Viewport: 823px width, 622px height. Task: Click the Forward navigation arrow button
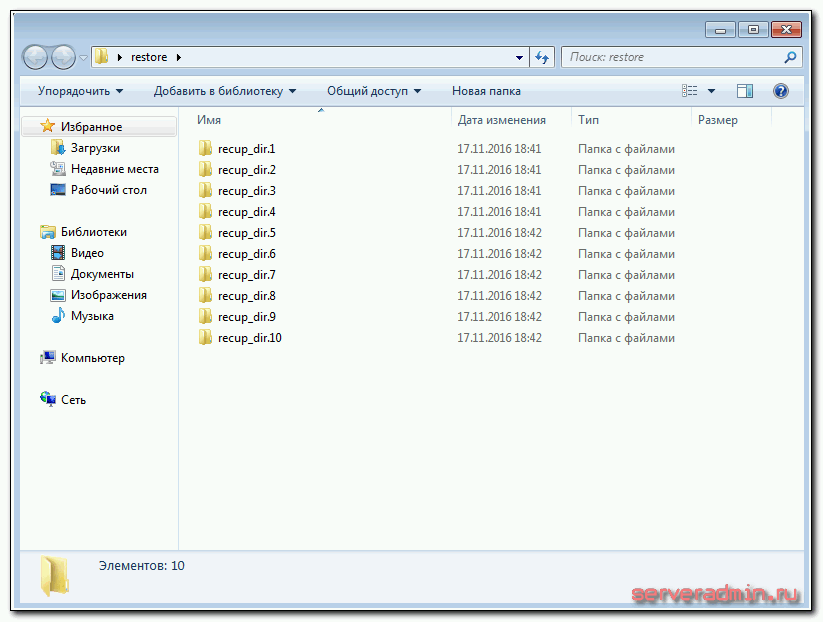pos(62,57)
